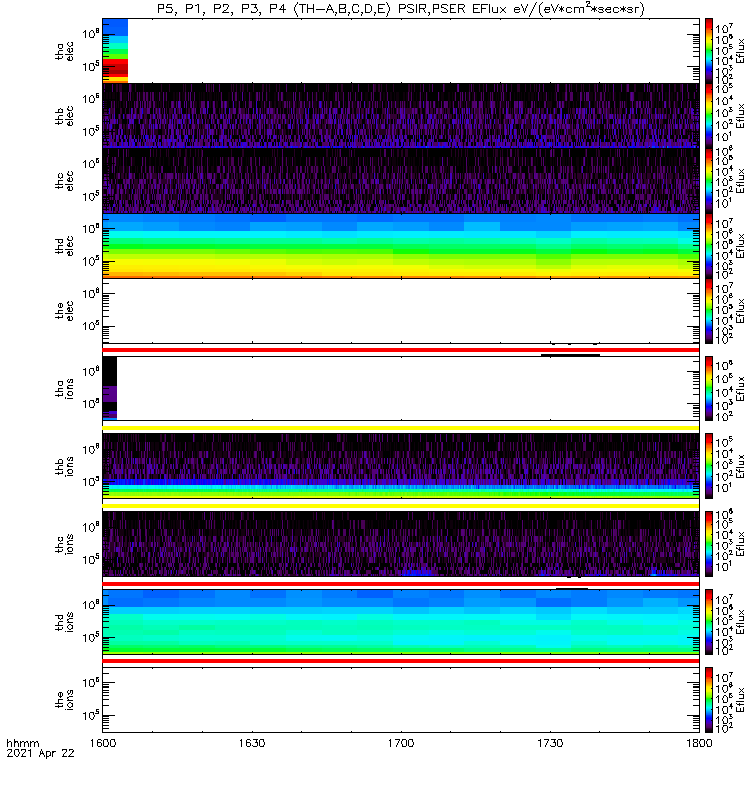750x800 pixels.
Task: Select the 'thd elec' y-axis label
Action: tap(64, 245)
